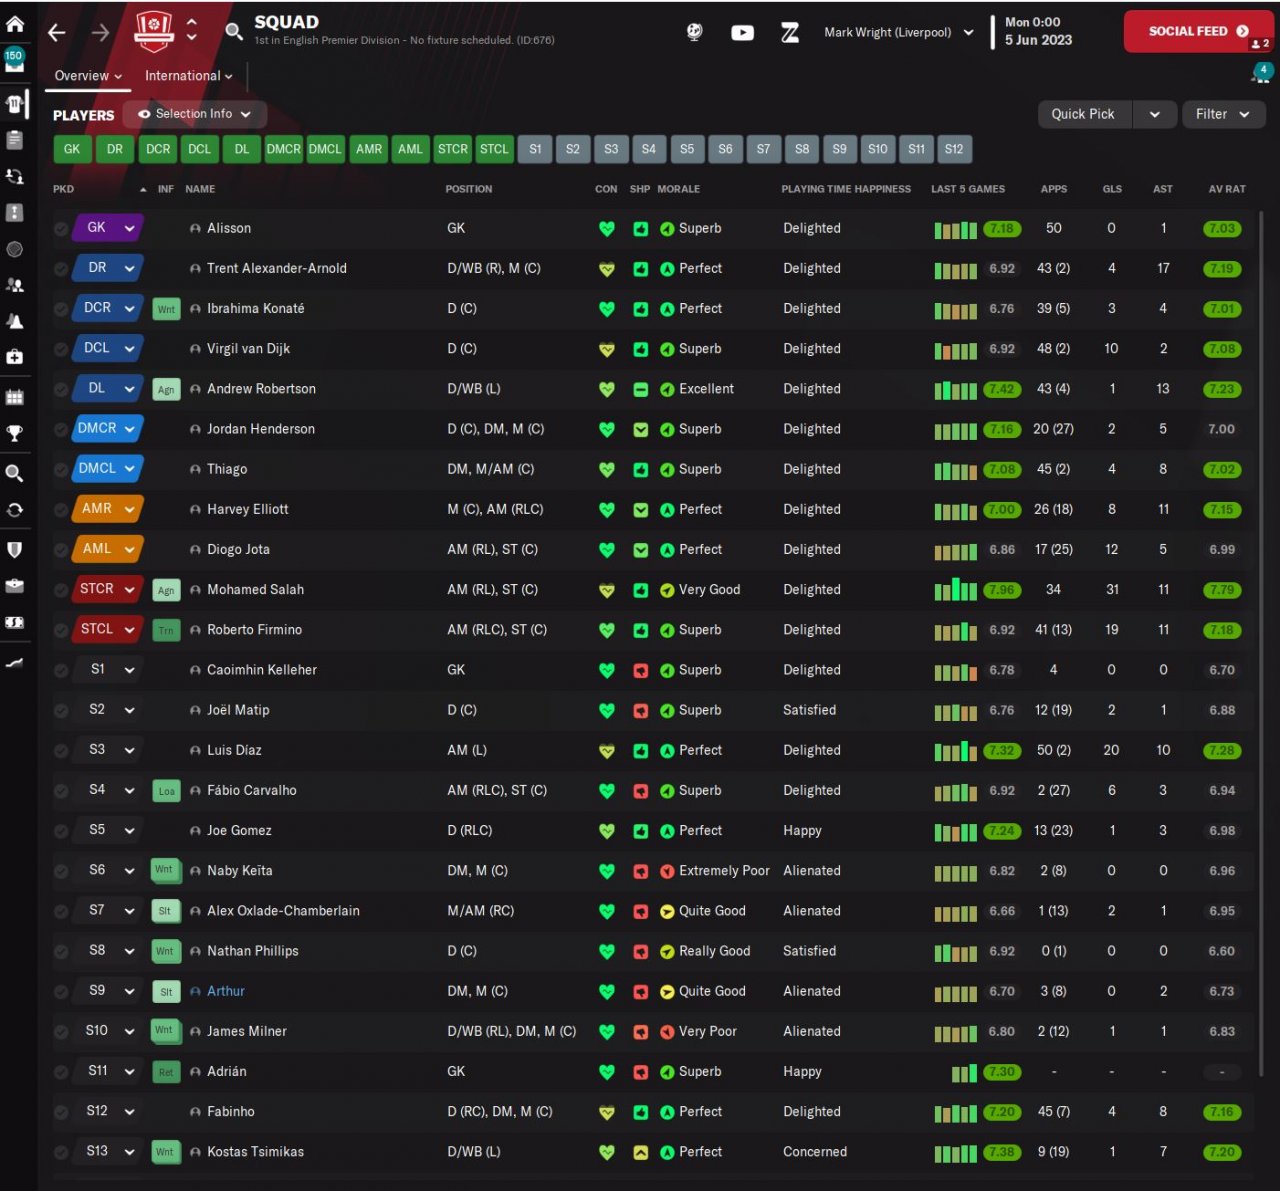1280x1191 pixels.
Task: Open the Overview tab menu
Action: (88, 76)
